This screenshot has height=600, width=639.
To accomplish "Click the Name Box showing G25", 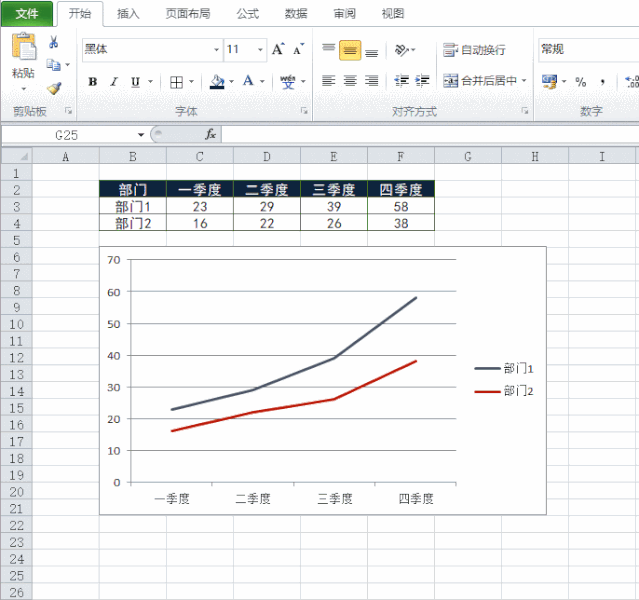I will click(67, 135).
